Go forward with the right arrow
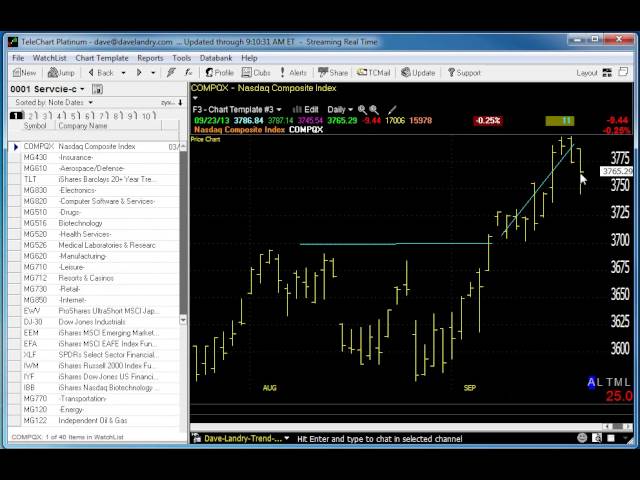640x480 pixels. 139,73
